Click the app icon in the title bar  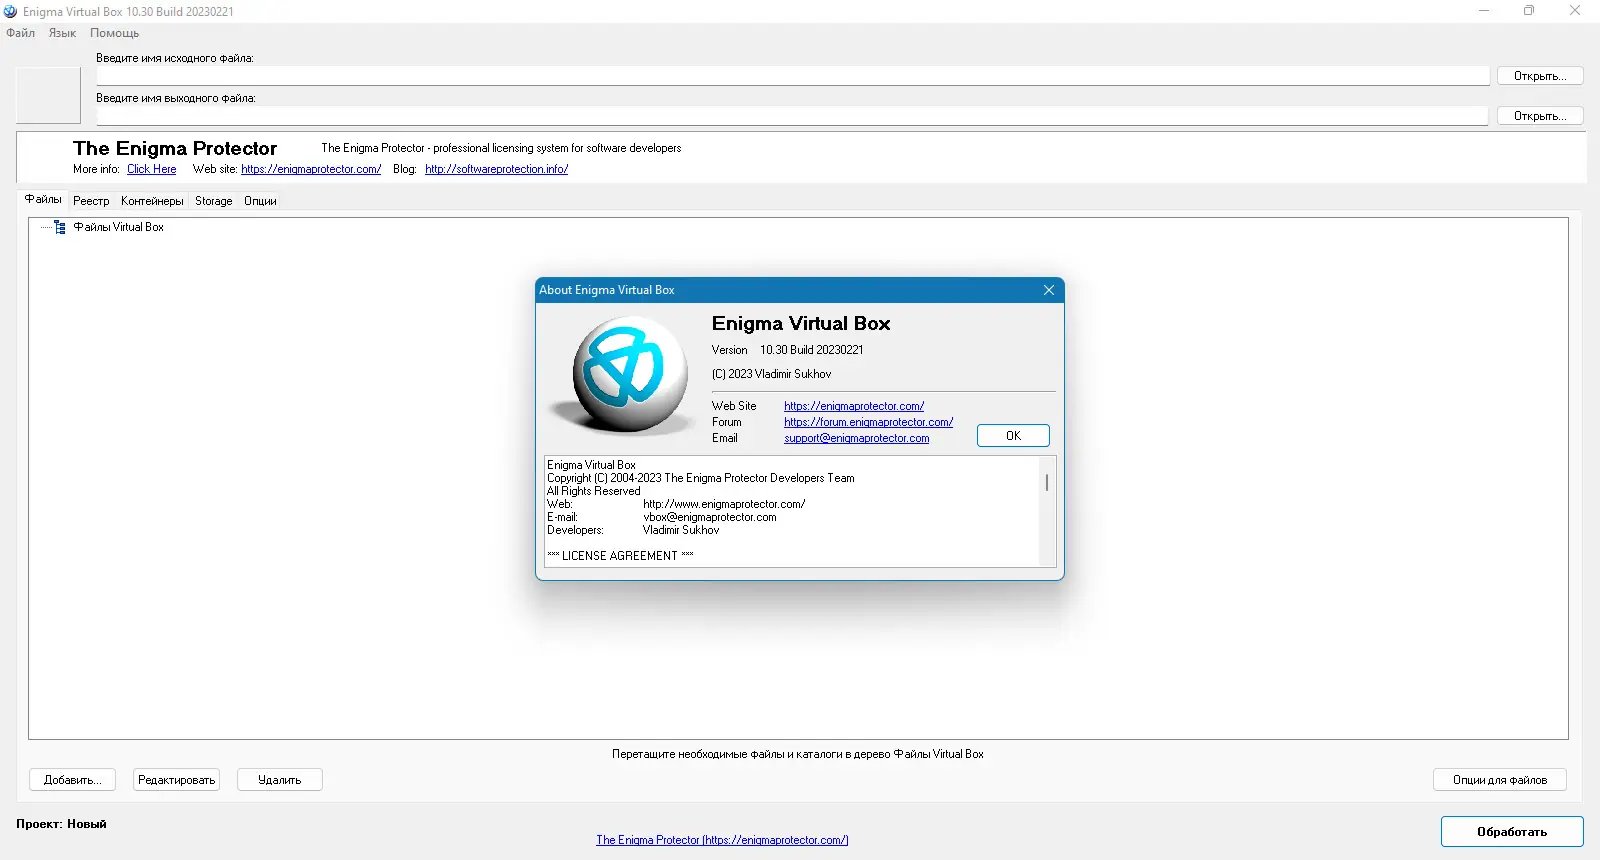click(10, 11)
